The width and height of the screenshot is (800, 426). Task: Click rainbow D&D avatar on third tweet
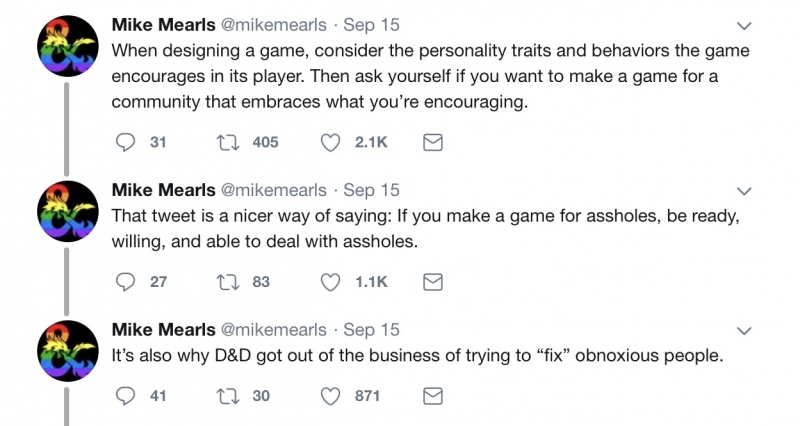point(68,351)
